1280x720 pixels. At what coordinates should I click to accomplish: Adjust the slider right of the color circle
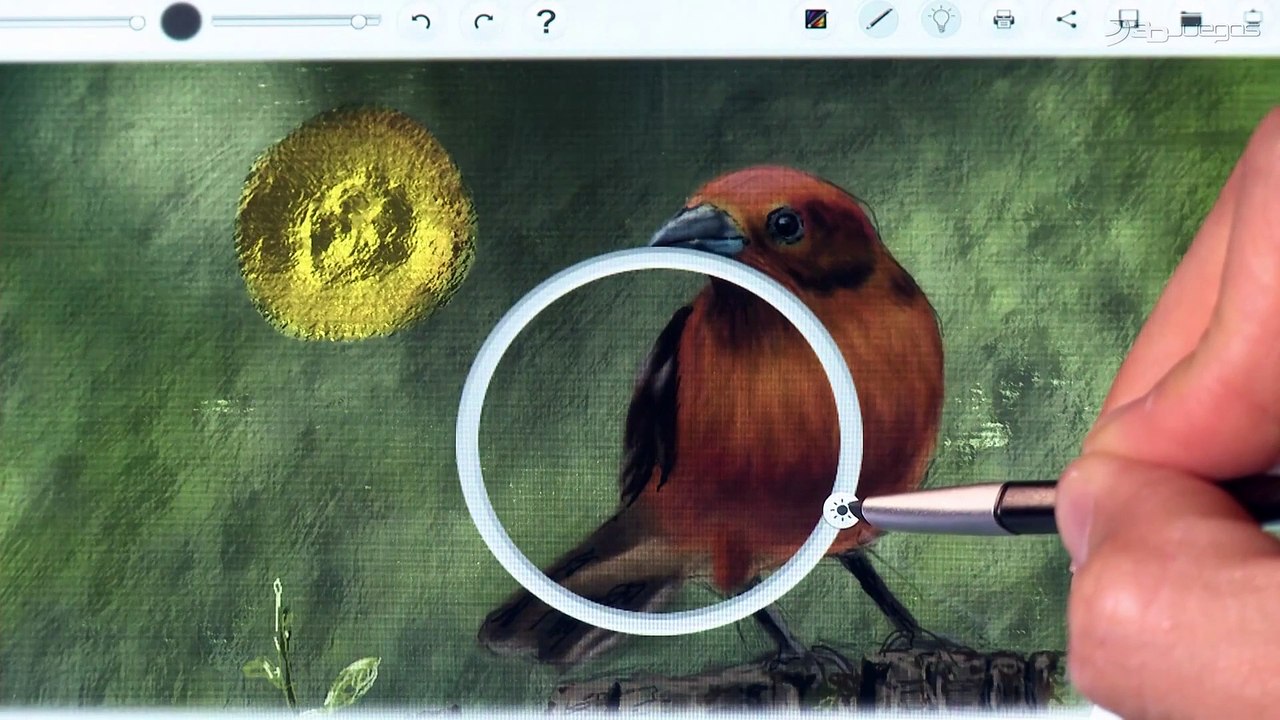click(x=296, y=21)
